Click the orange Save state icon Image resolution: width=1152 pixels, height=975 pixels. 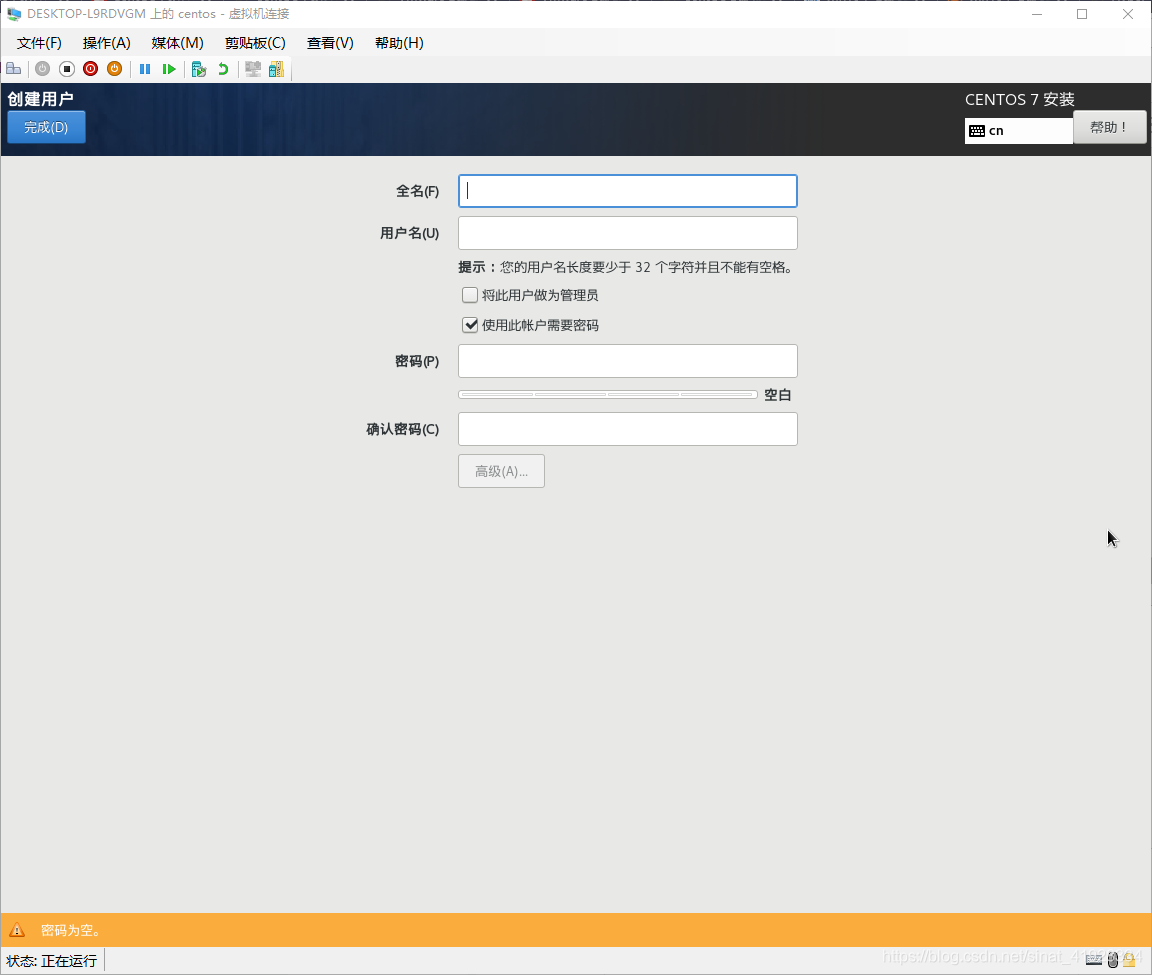[x=115, y=69]
